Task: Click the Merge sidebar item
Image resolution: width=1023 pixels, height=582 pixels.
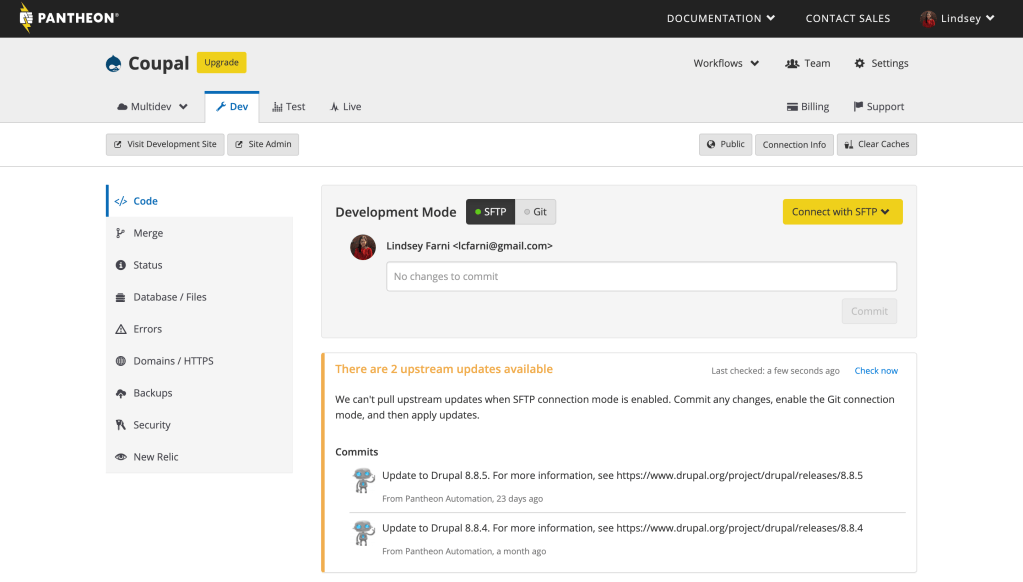Action: (147, 233)
